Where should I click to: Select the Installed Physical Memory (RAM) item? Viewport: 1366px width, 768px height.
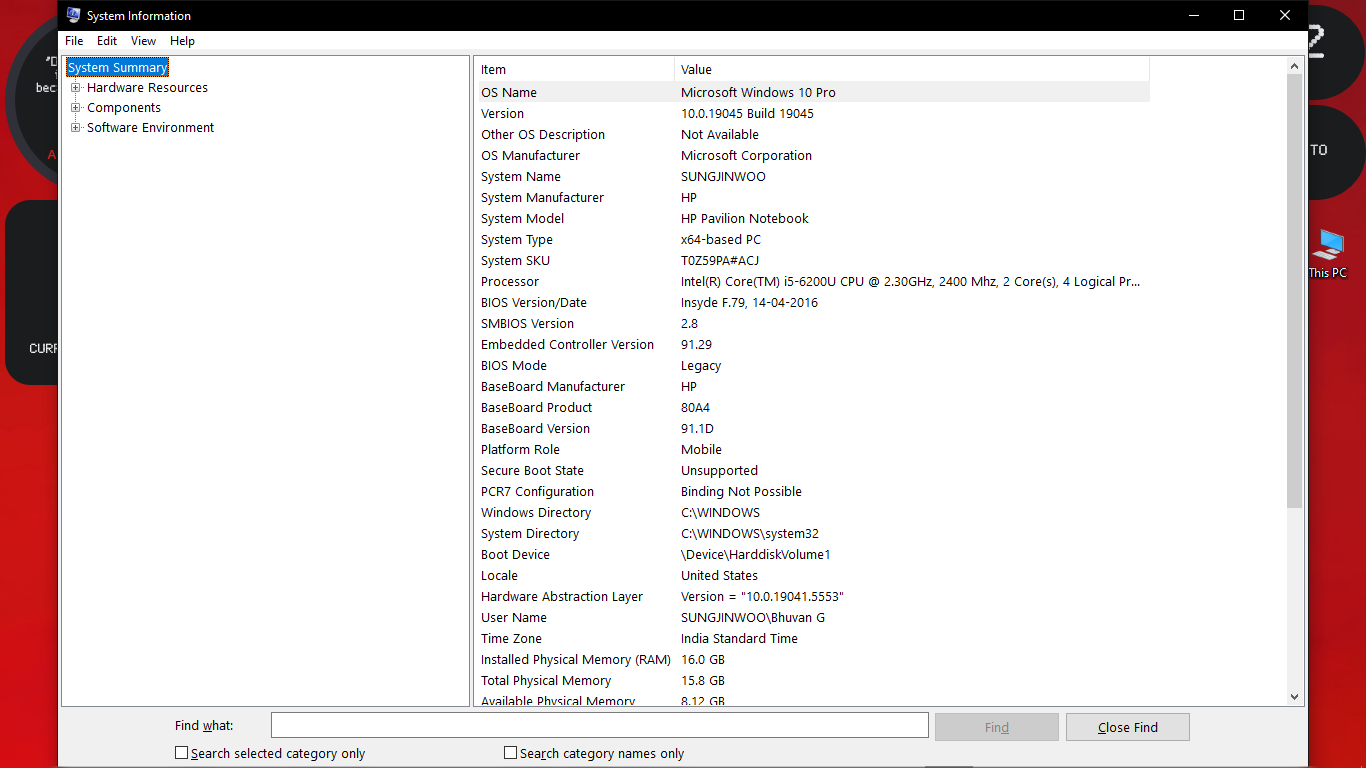click(x=576, y=659)
